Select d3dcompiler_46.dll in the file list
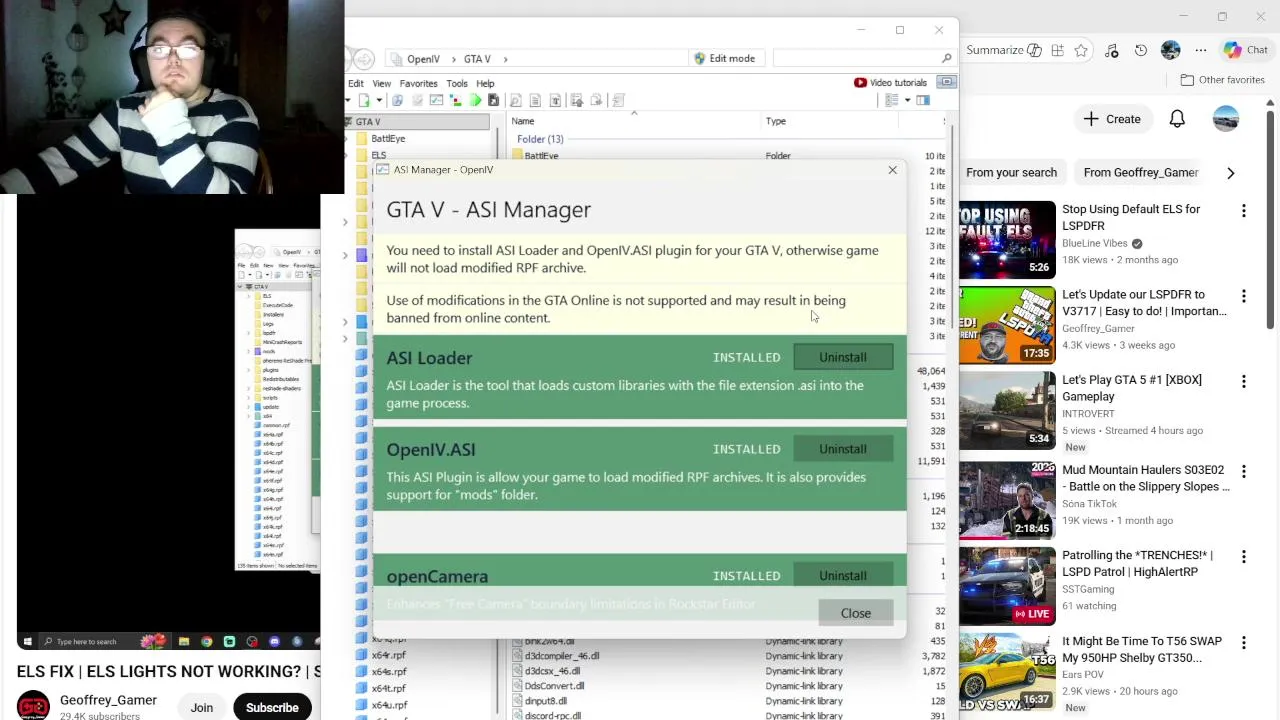Viewport: 1280px width, 720px height. [x=562, y=656]
